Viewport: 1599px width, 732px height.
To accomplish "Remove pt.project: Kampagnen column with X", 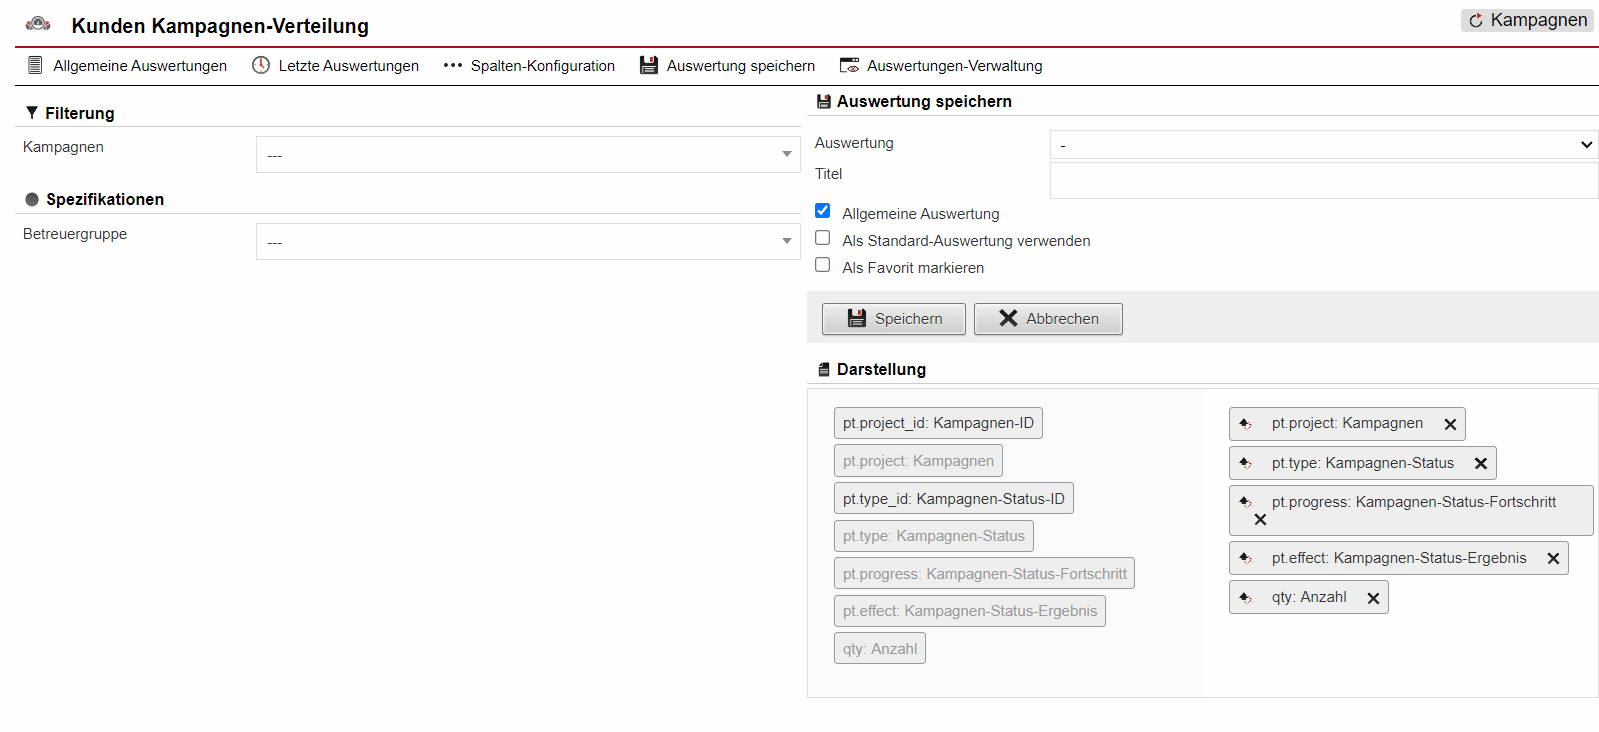I will click(x=1450, y=424).
